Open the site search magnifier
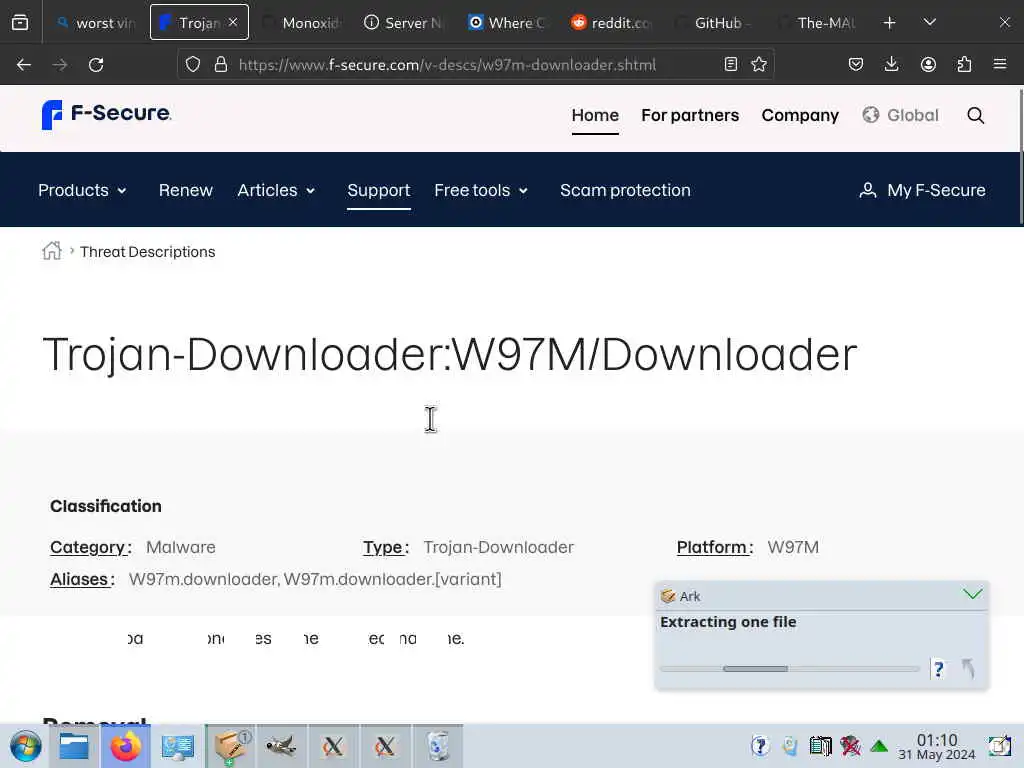Image resolution: width=1024 pixels, height=768 pixels. tap(976, 116)
